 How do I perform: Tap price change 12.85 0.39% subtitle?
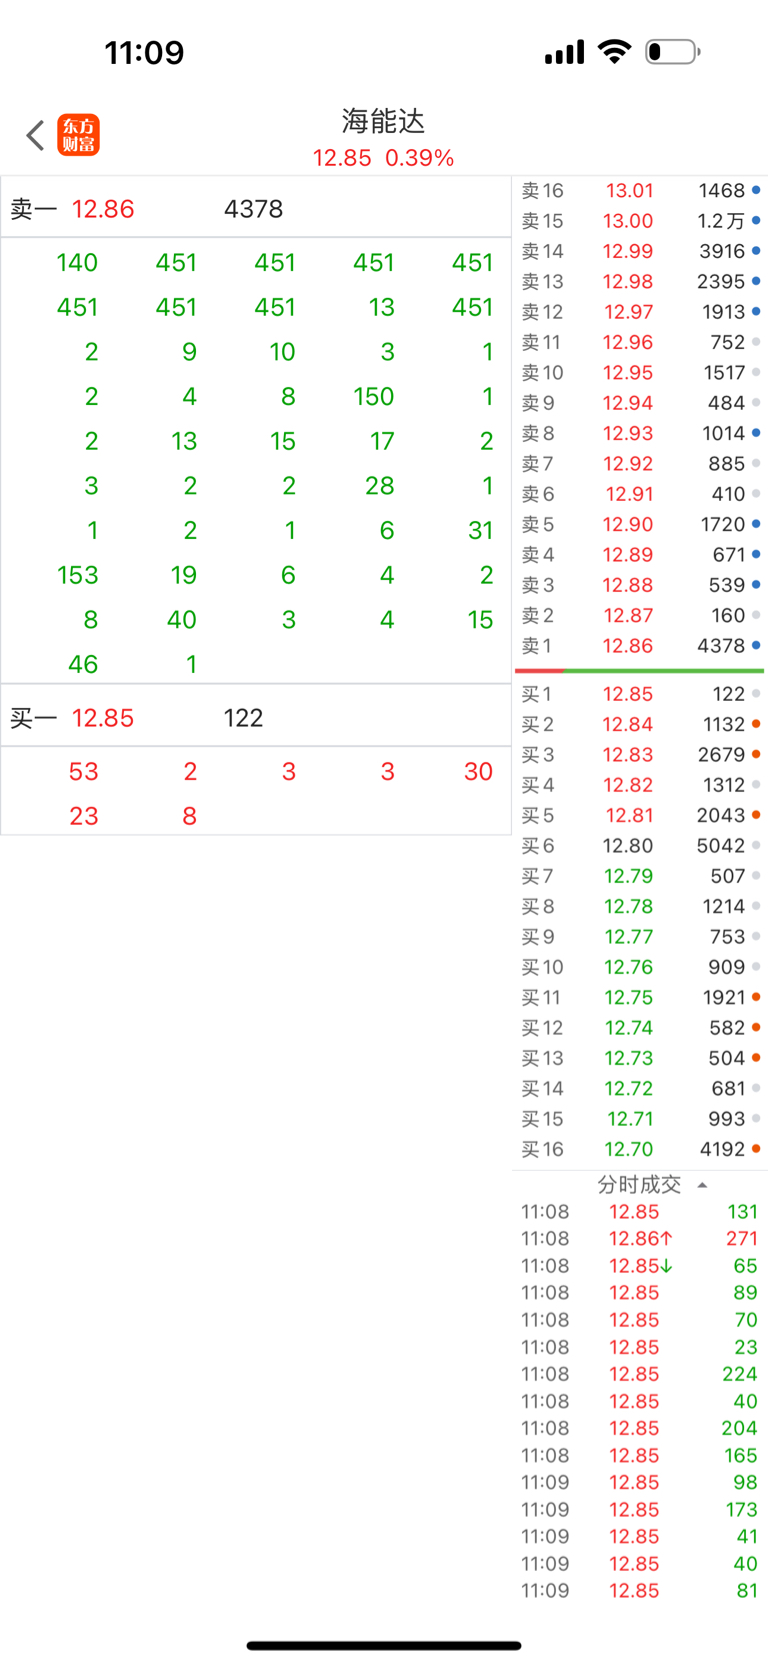(x=383, y=158)
